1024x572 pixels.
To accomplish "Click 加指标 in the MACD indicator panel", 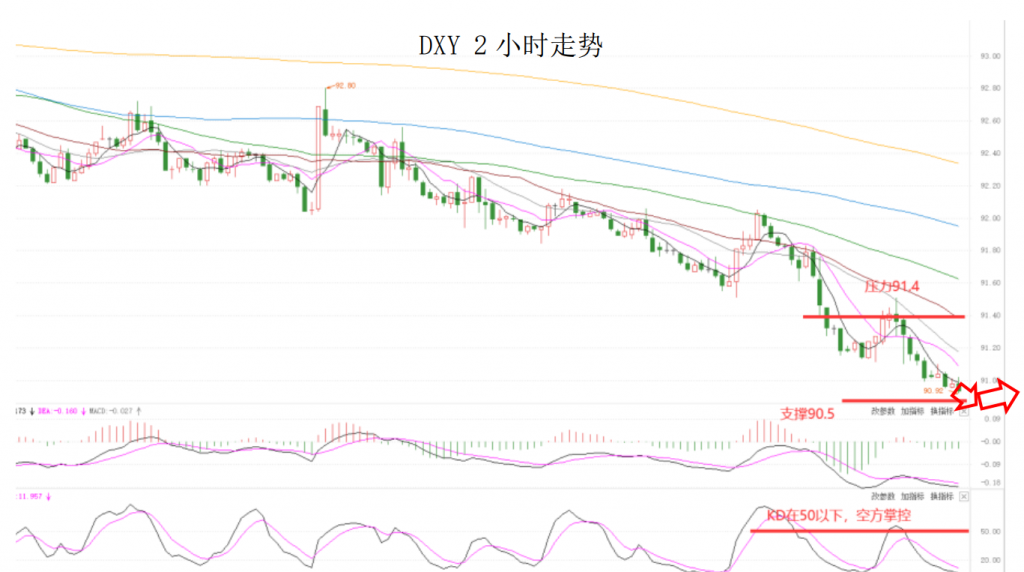I will click(x=912, y=411).
